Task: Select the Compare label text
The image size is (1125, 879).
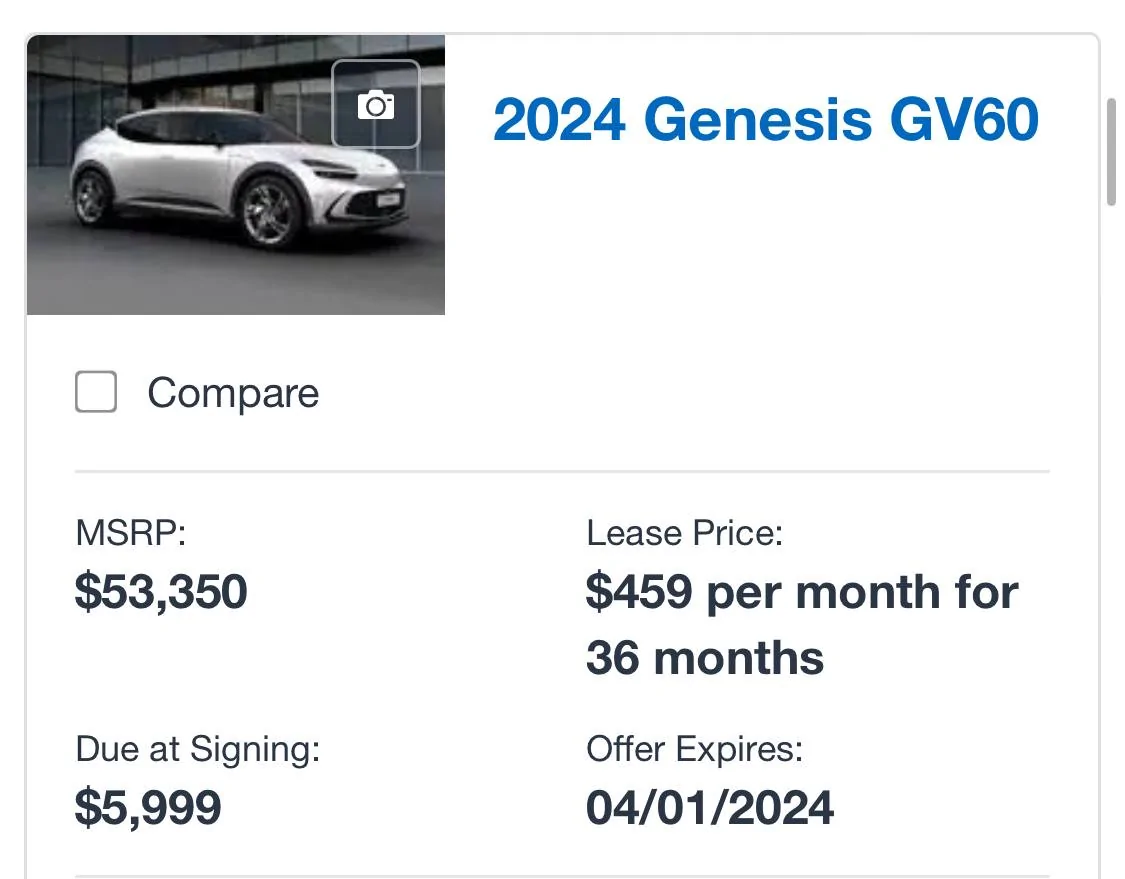Action: pyautogui.click(x=233, y=393)
